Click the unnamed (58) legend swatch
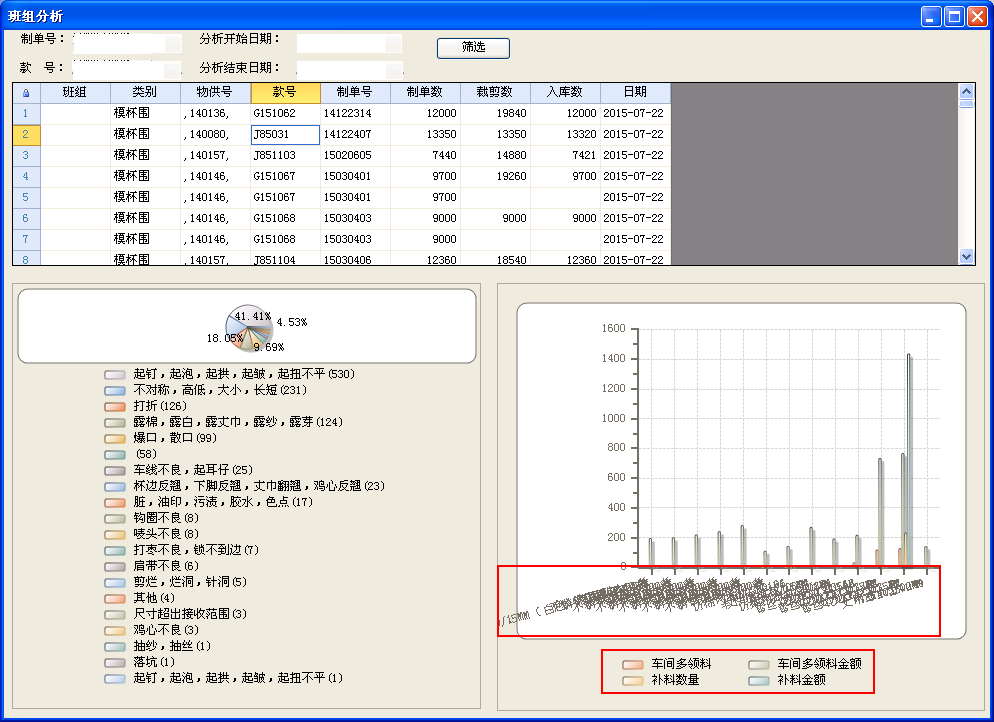 [x=115, y=454]
